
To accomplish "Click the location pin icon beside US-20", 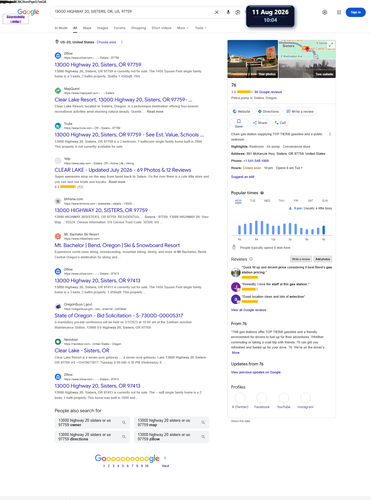I will click(x=57, y=42).
